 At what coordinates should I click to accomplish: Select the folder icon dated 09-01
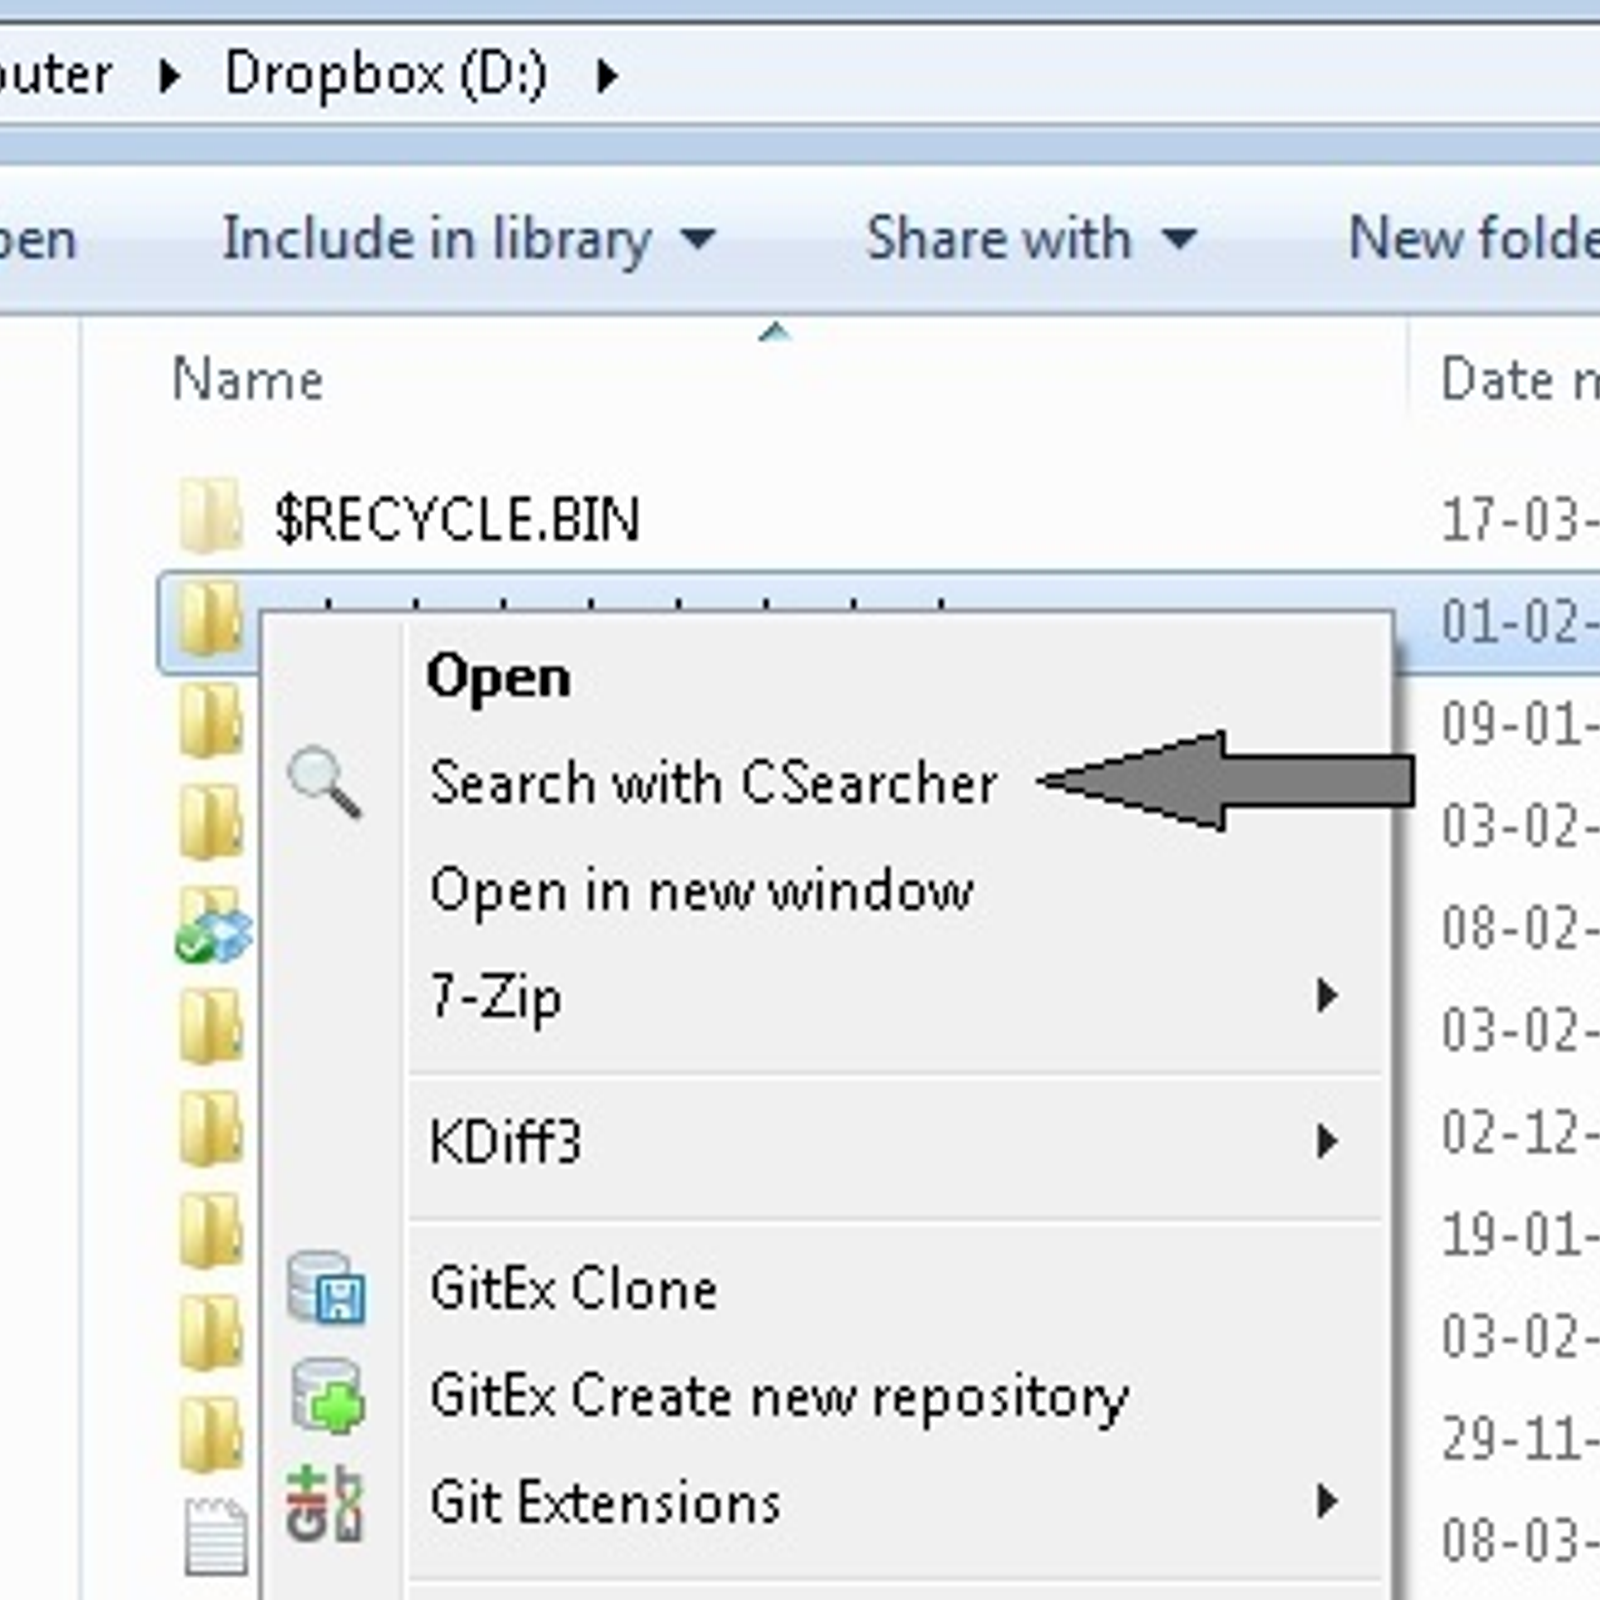click(211, 720)
